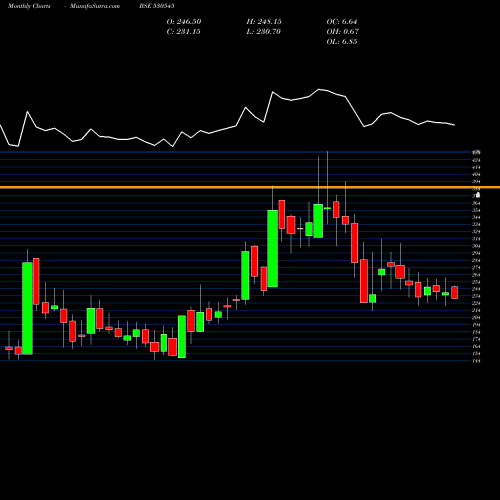500x500 pixels.
Task: Click the 424 price axis label
Action: 476,160
